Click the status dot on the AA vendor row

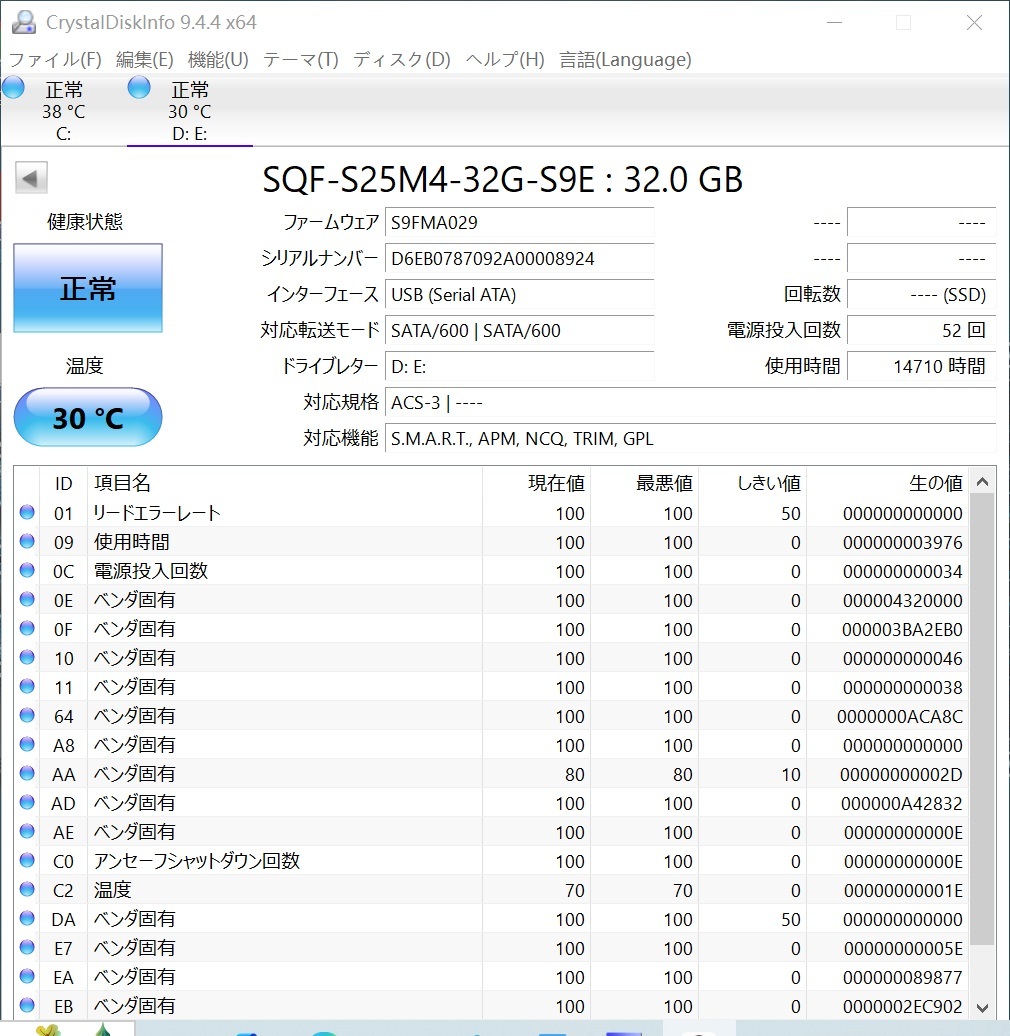(26, 773)
